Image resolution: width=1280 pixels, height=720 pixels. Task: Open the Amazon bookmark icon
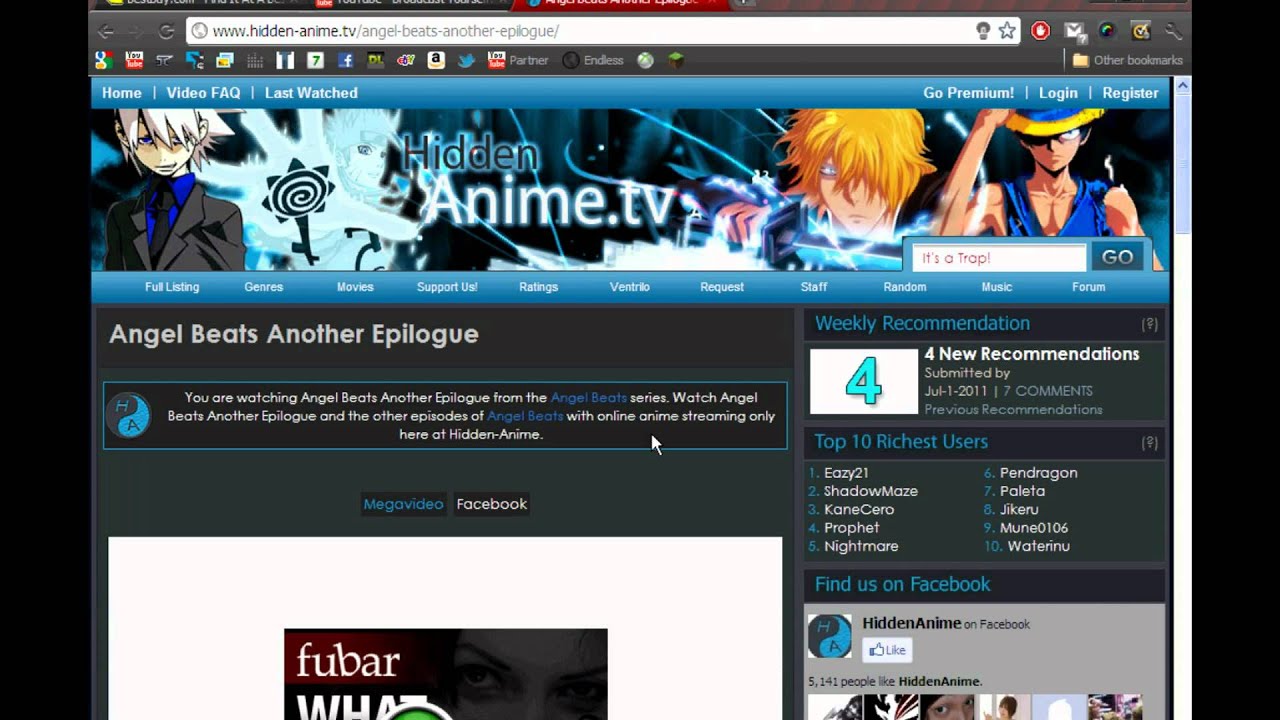click(x=436, y=60)
